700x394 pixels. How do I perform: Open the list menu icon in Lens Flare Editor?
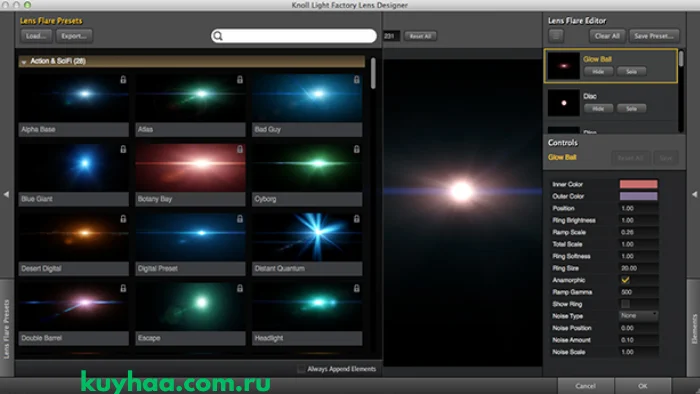(556, 36)
